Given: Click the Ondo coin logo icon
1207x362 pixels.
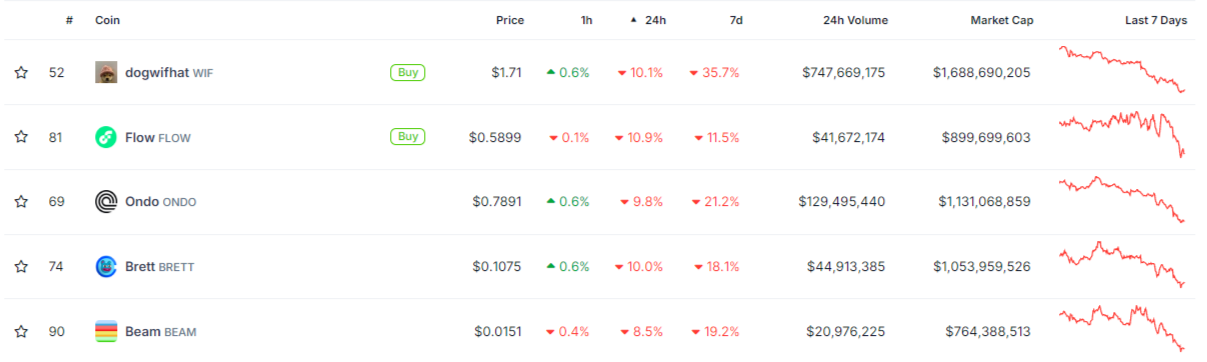Looking at the screenshot, I should [106, 202].
